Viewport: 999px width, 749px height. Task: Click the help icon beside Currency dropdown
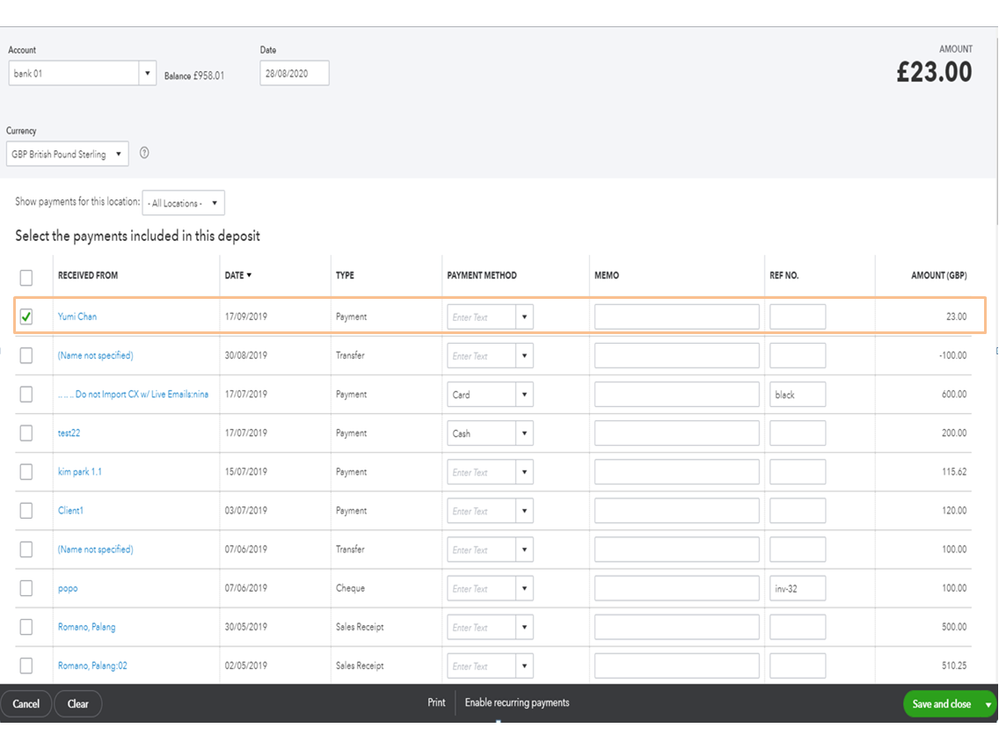coord(145,154)
